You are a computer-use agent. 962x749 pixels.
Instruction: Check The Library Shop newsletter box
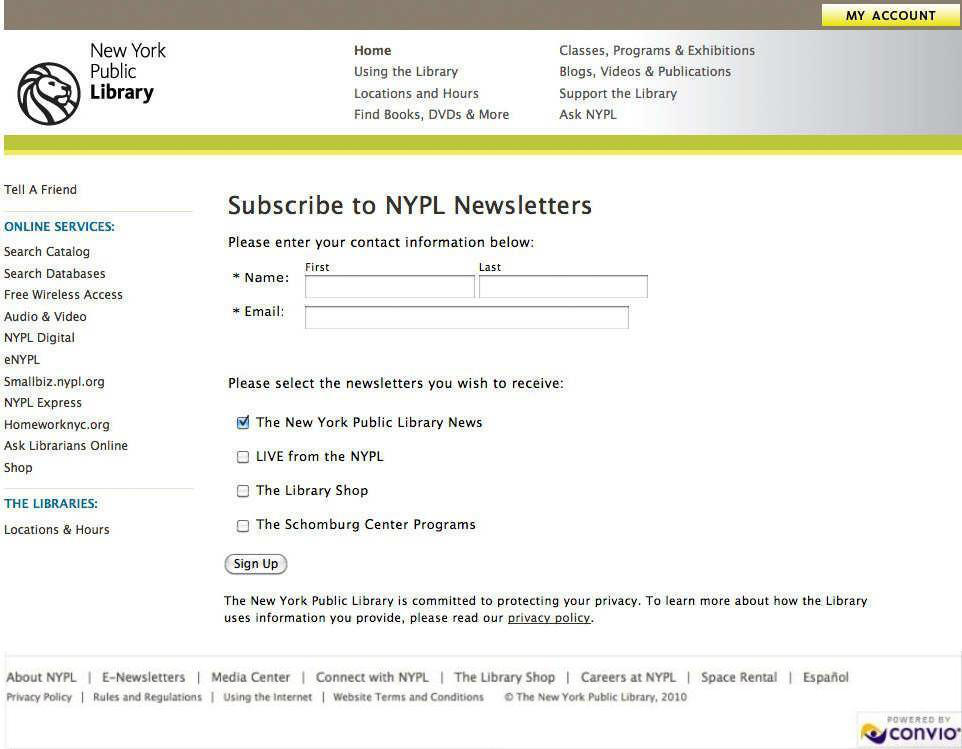(243, 491)
